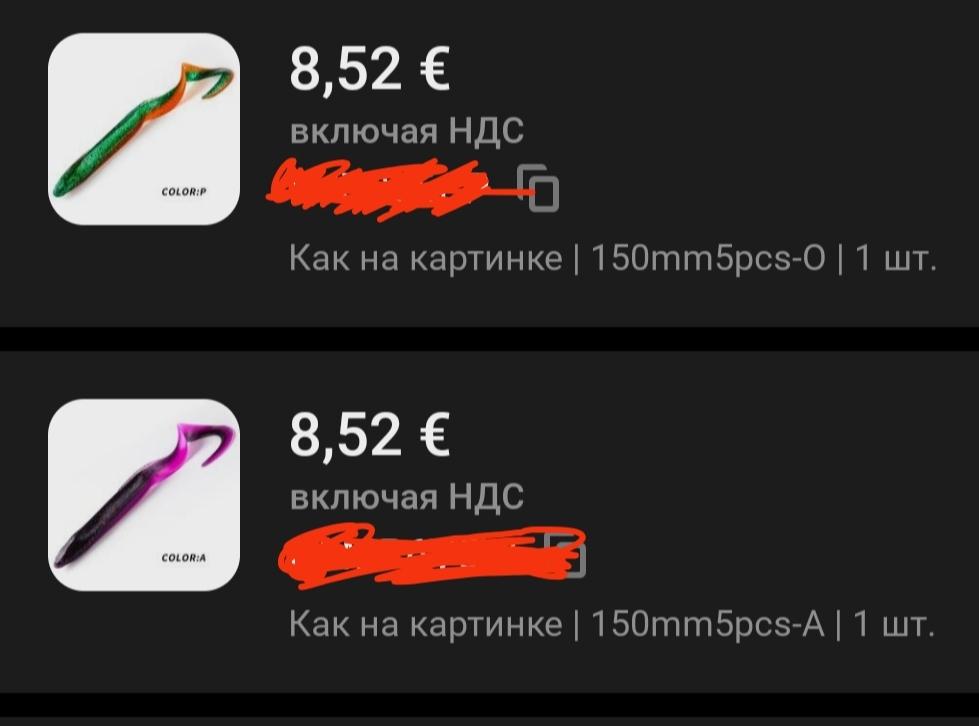This screenshot has width=979, height=726.
Task: Select the 'включая НДС' note under the first price
Action: (x=406, y=131)
